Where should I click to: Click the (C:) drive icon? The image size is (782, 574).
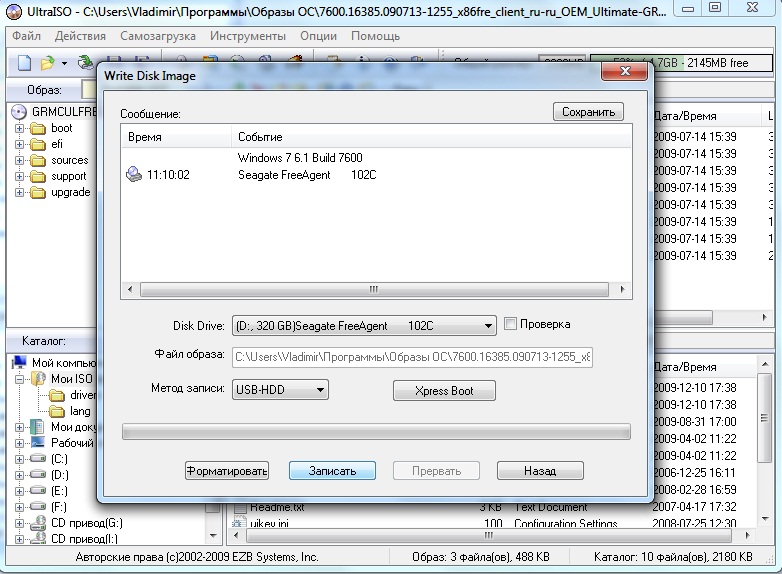click(38, 458)
